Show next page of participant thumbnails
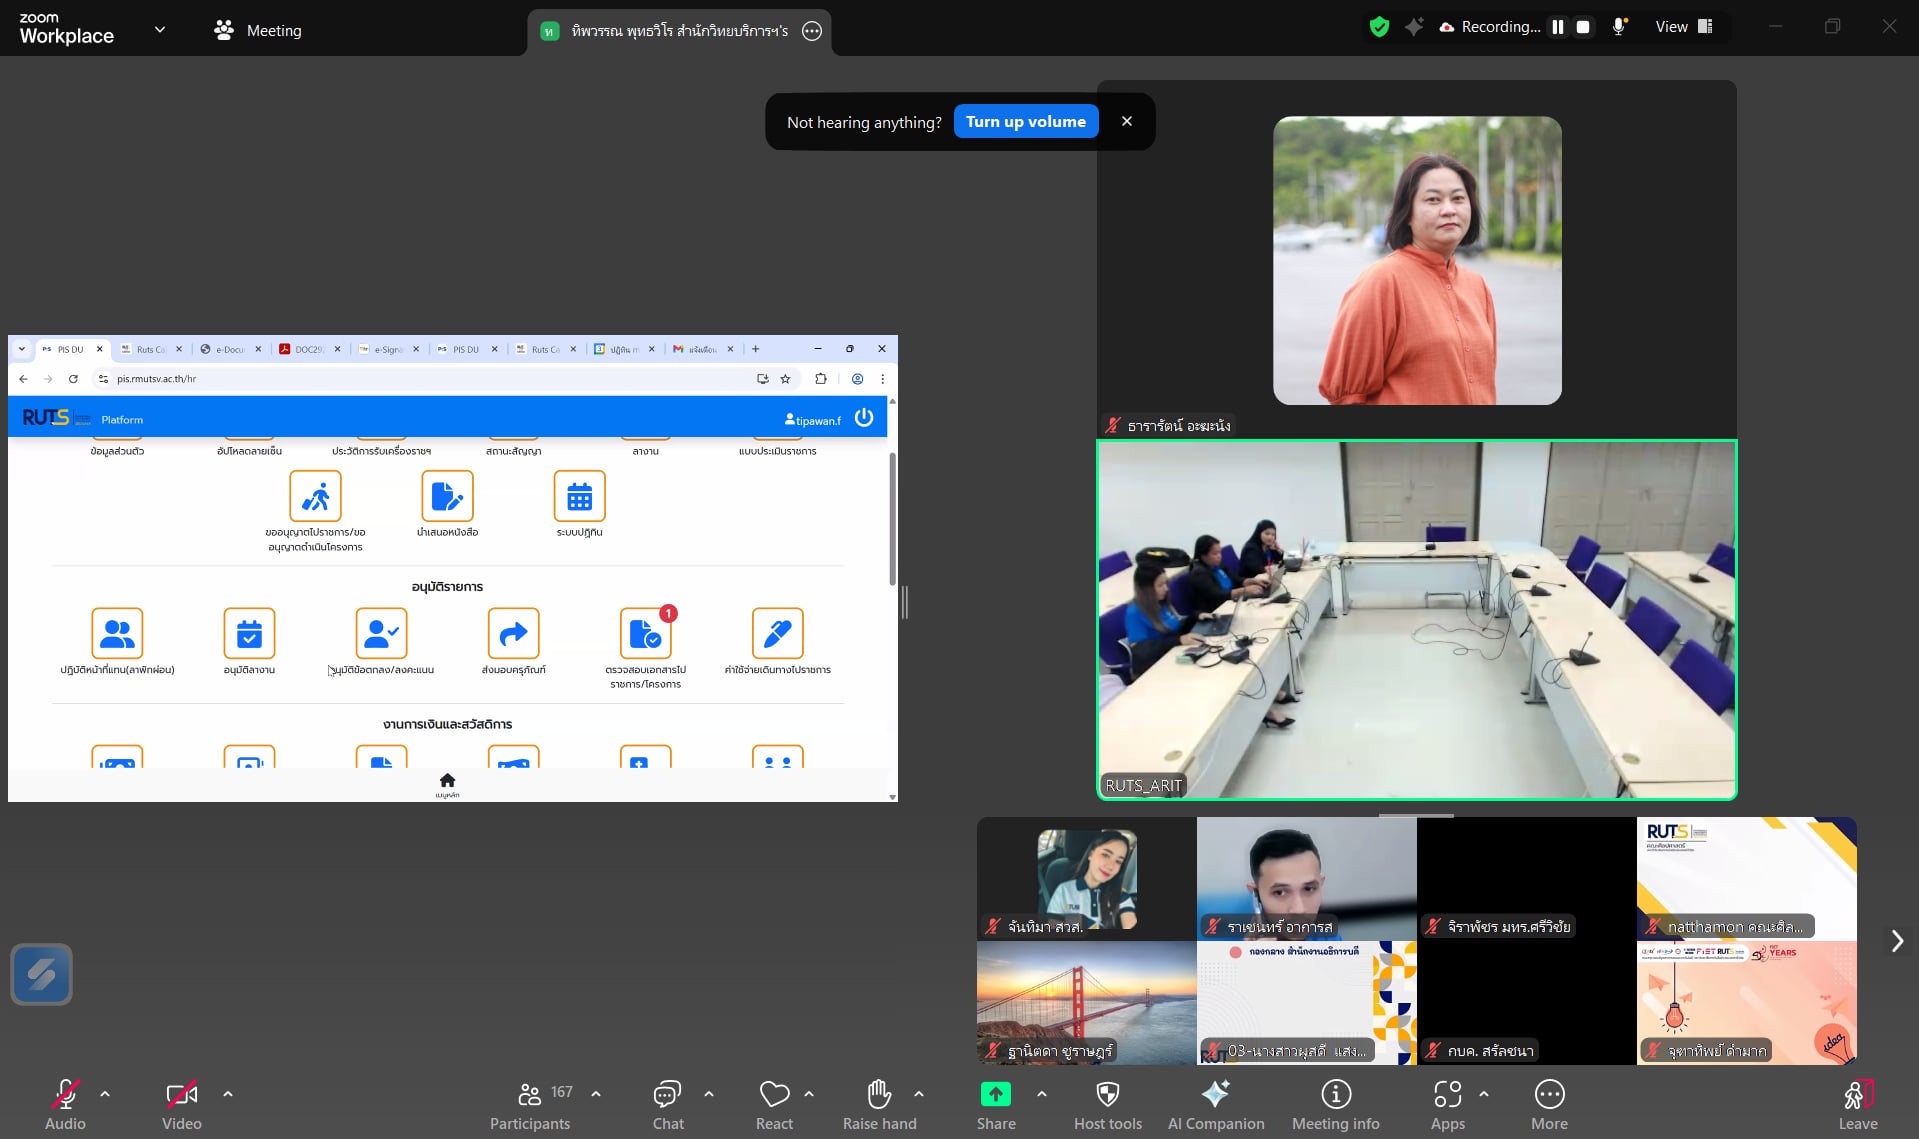1919x1139 pixels. [1897, 941]
